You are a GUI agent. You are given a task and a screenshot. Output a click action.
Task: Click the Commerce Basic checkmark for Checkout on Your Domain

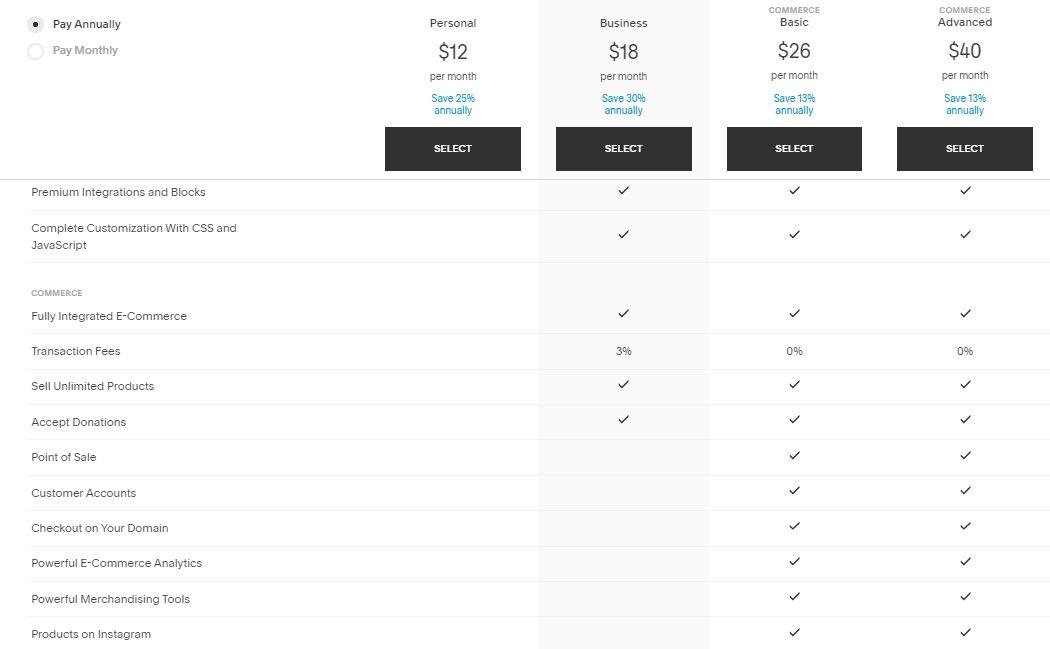coord(794,527)
